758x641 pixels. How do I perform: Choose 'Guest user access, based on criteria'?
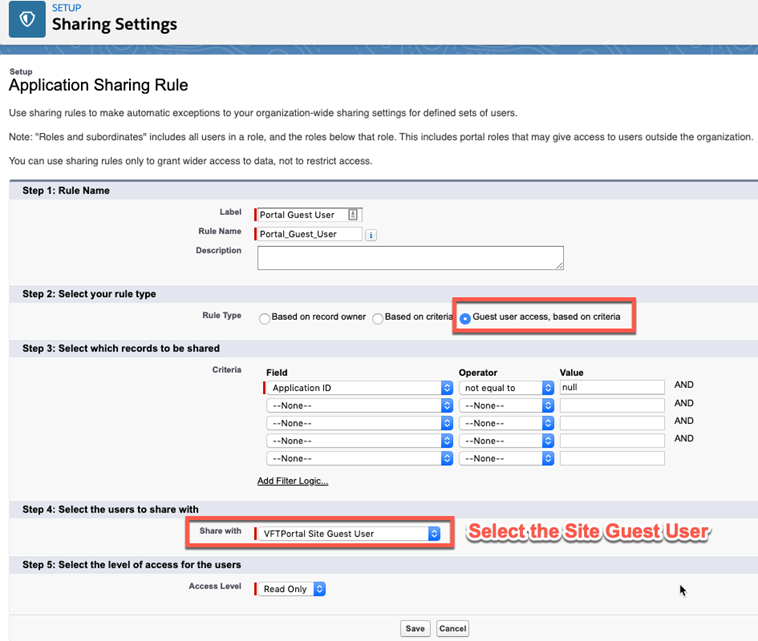(x=465, y=318)
